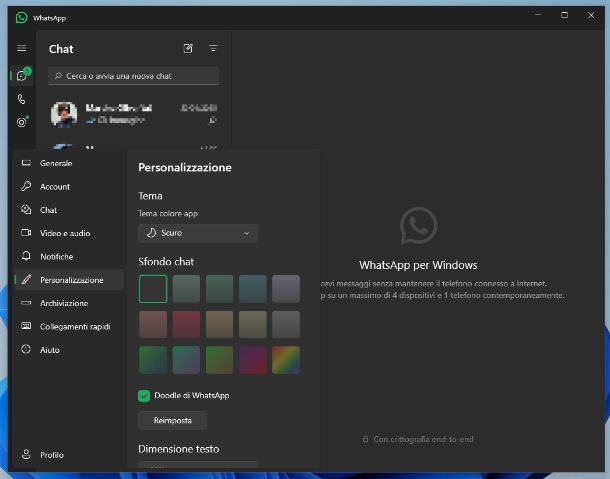Image resolution: width=610 pixels, height=479 pixels.
Task: Select the rainbow gradient swatch
Action: (286, 360)
